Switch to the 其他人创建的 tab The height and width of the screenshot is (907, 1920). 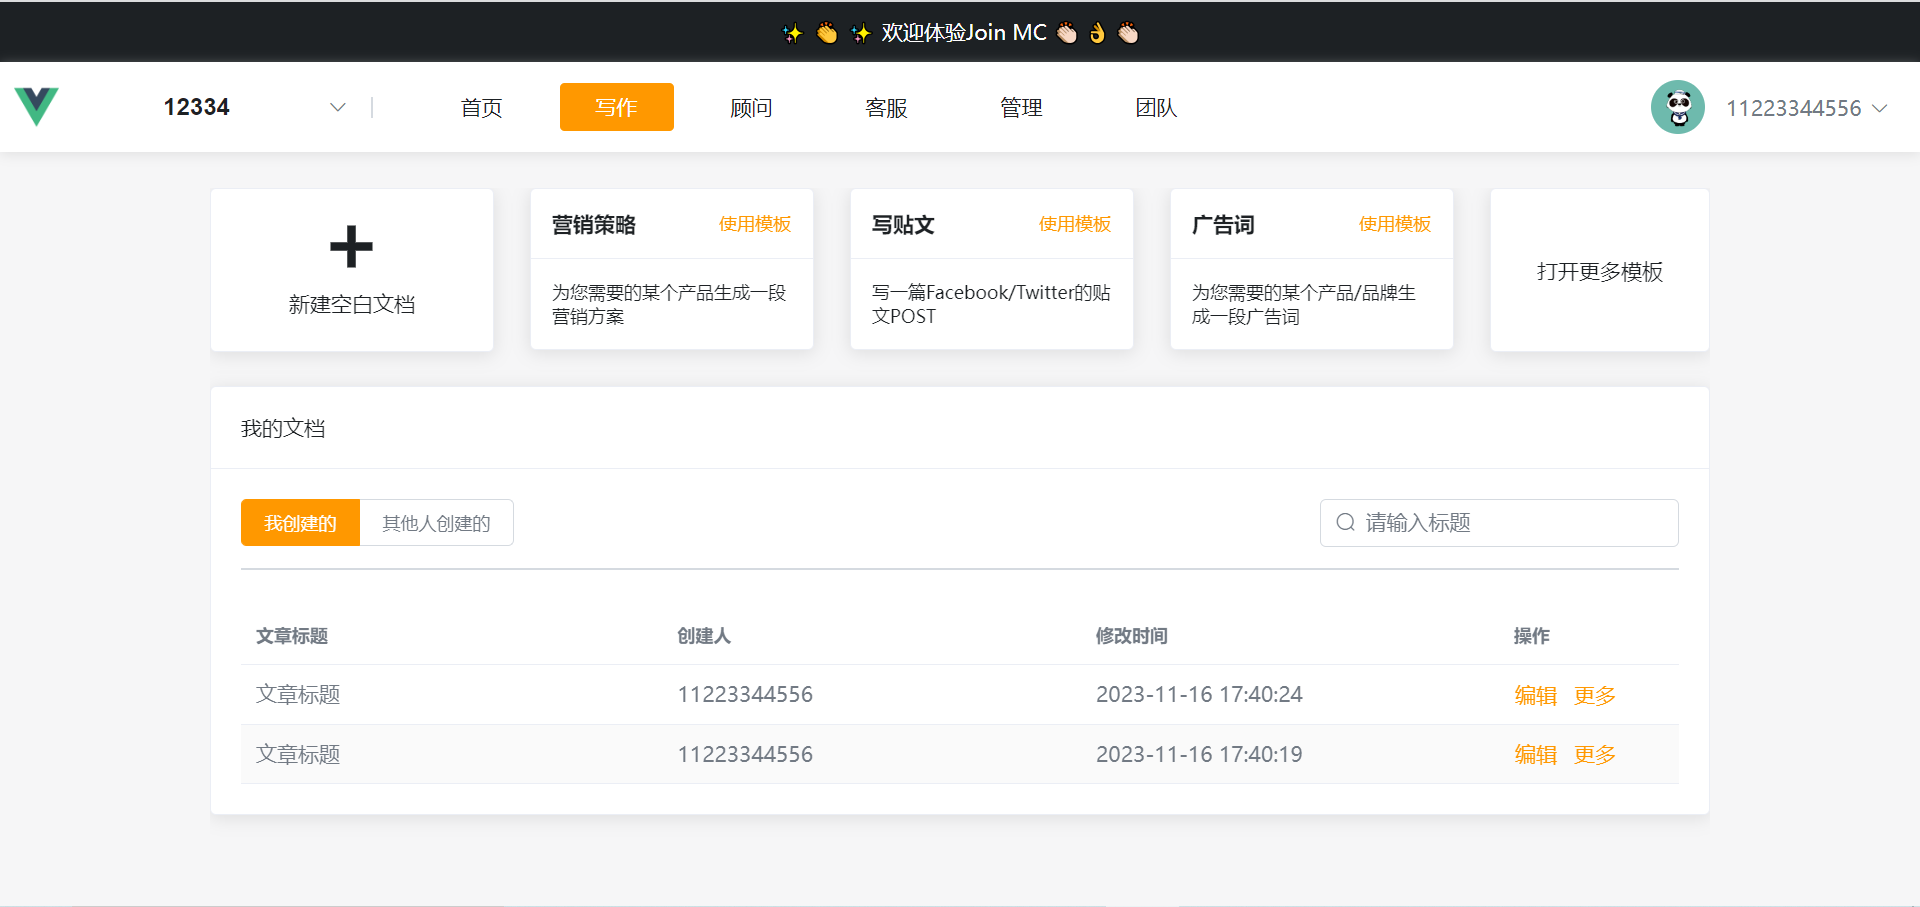click(436, 523)
